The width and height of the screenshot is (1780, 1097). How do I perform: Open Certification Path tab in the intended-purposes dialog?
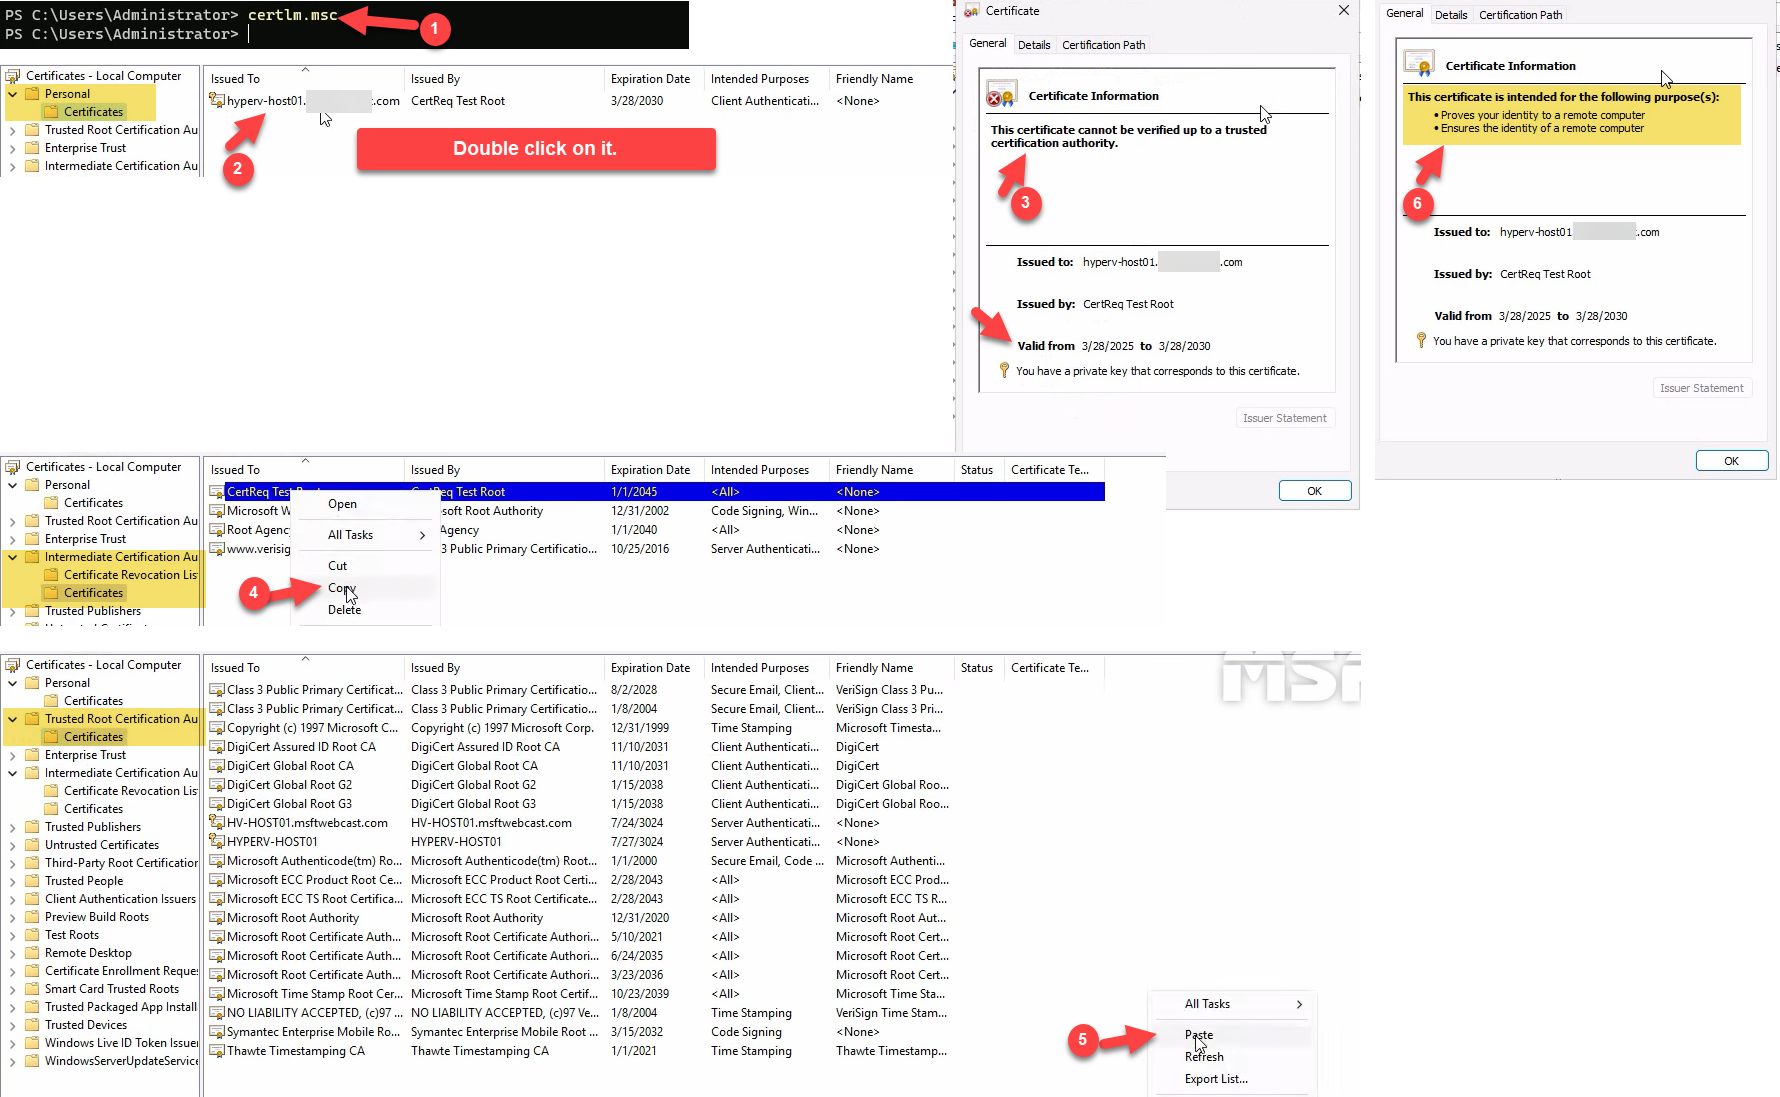click(x=1520, y=15)
